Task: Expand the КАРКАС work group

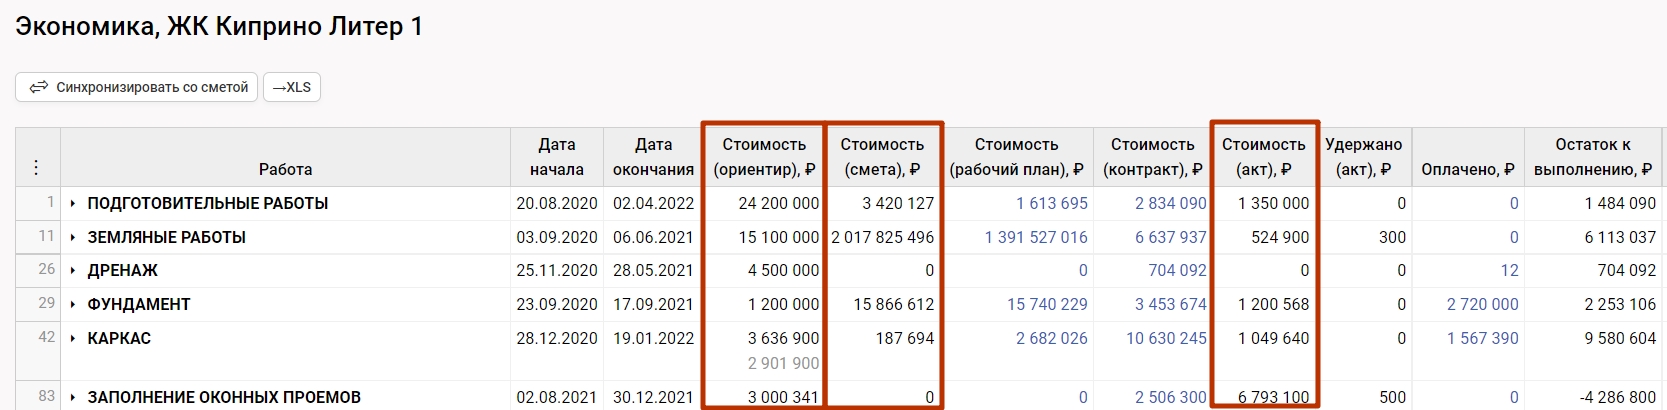Action: coord(73,339)
